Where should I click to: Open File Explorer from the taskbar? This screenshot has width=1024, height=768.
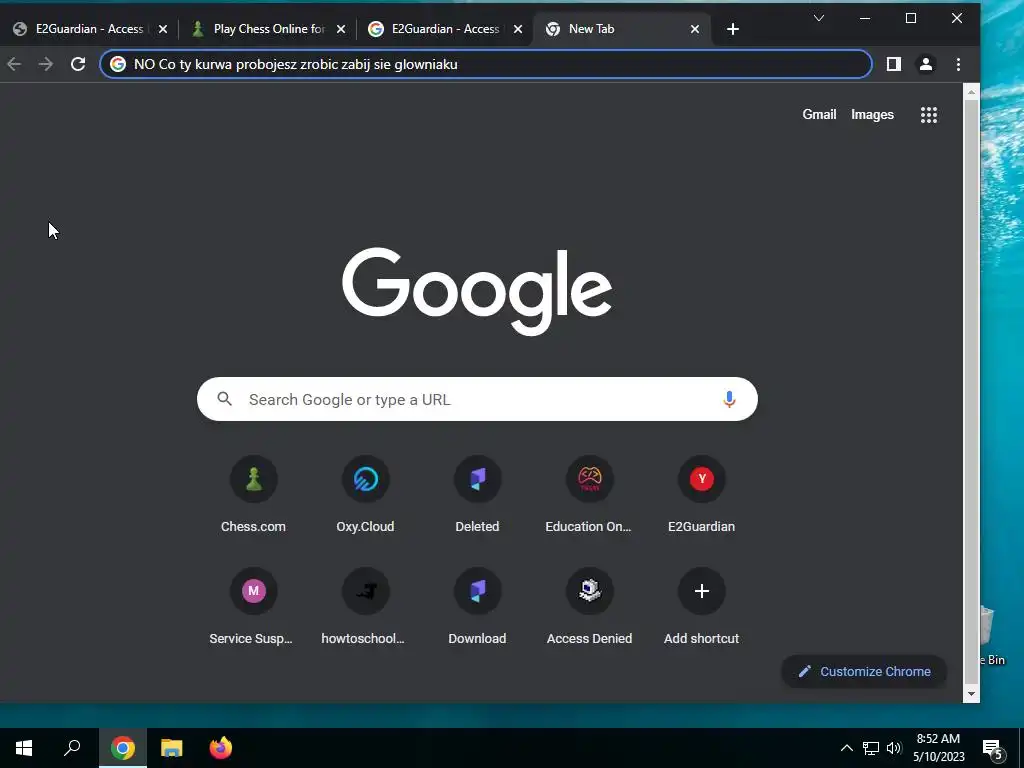tap(172, 748)
